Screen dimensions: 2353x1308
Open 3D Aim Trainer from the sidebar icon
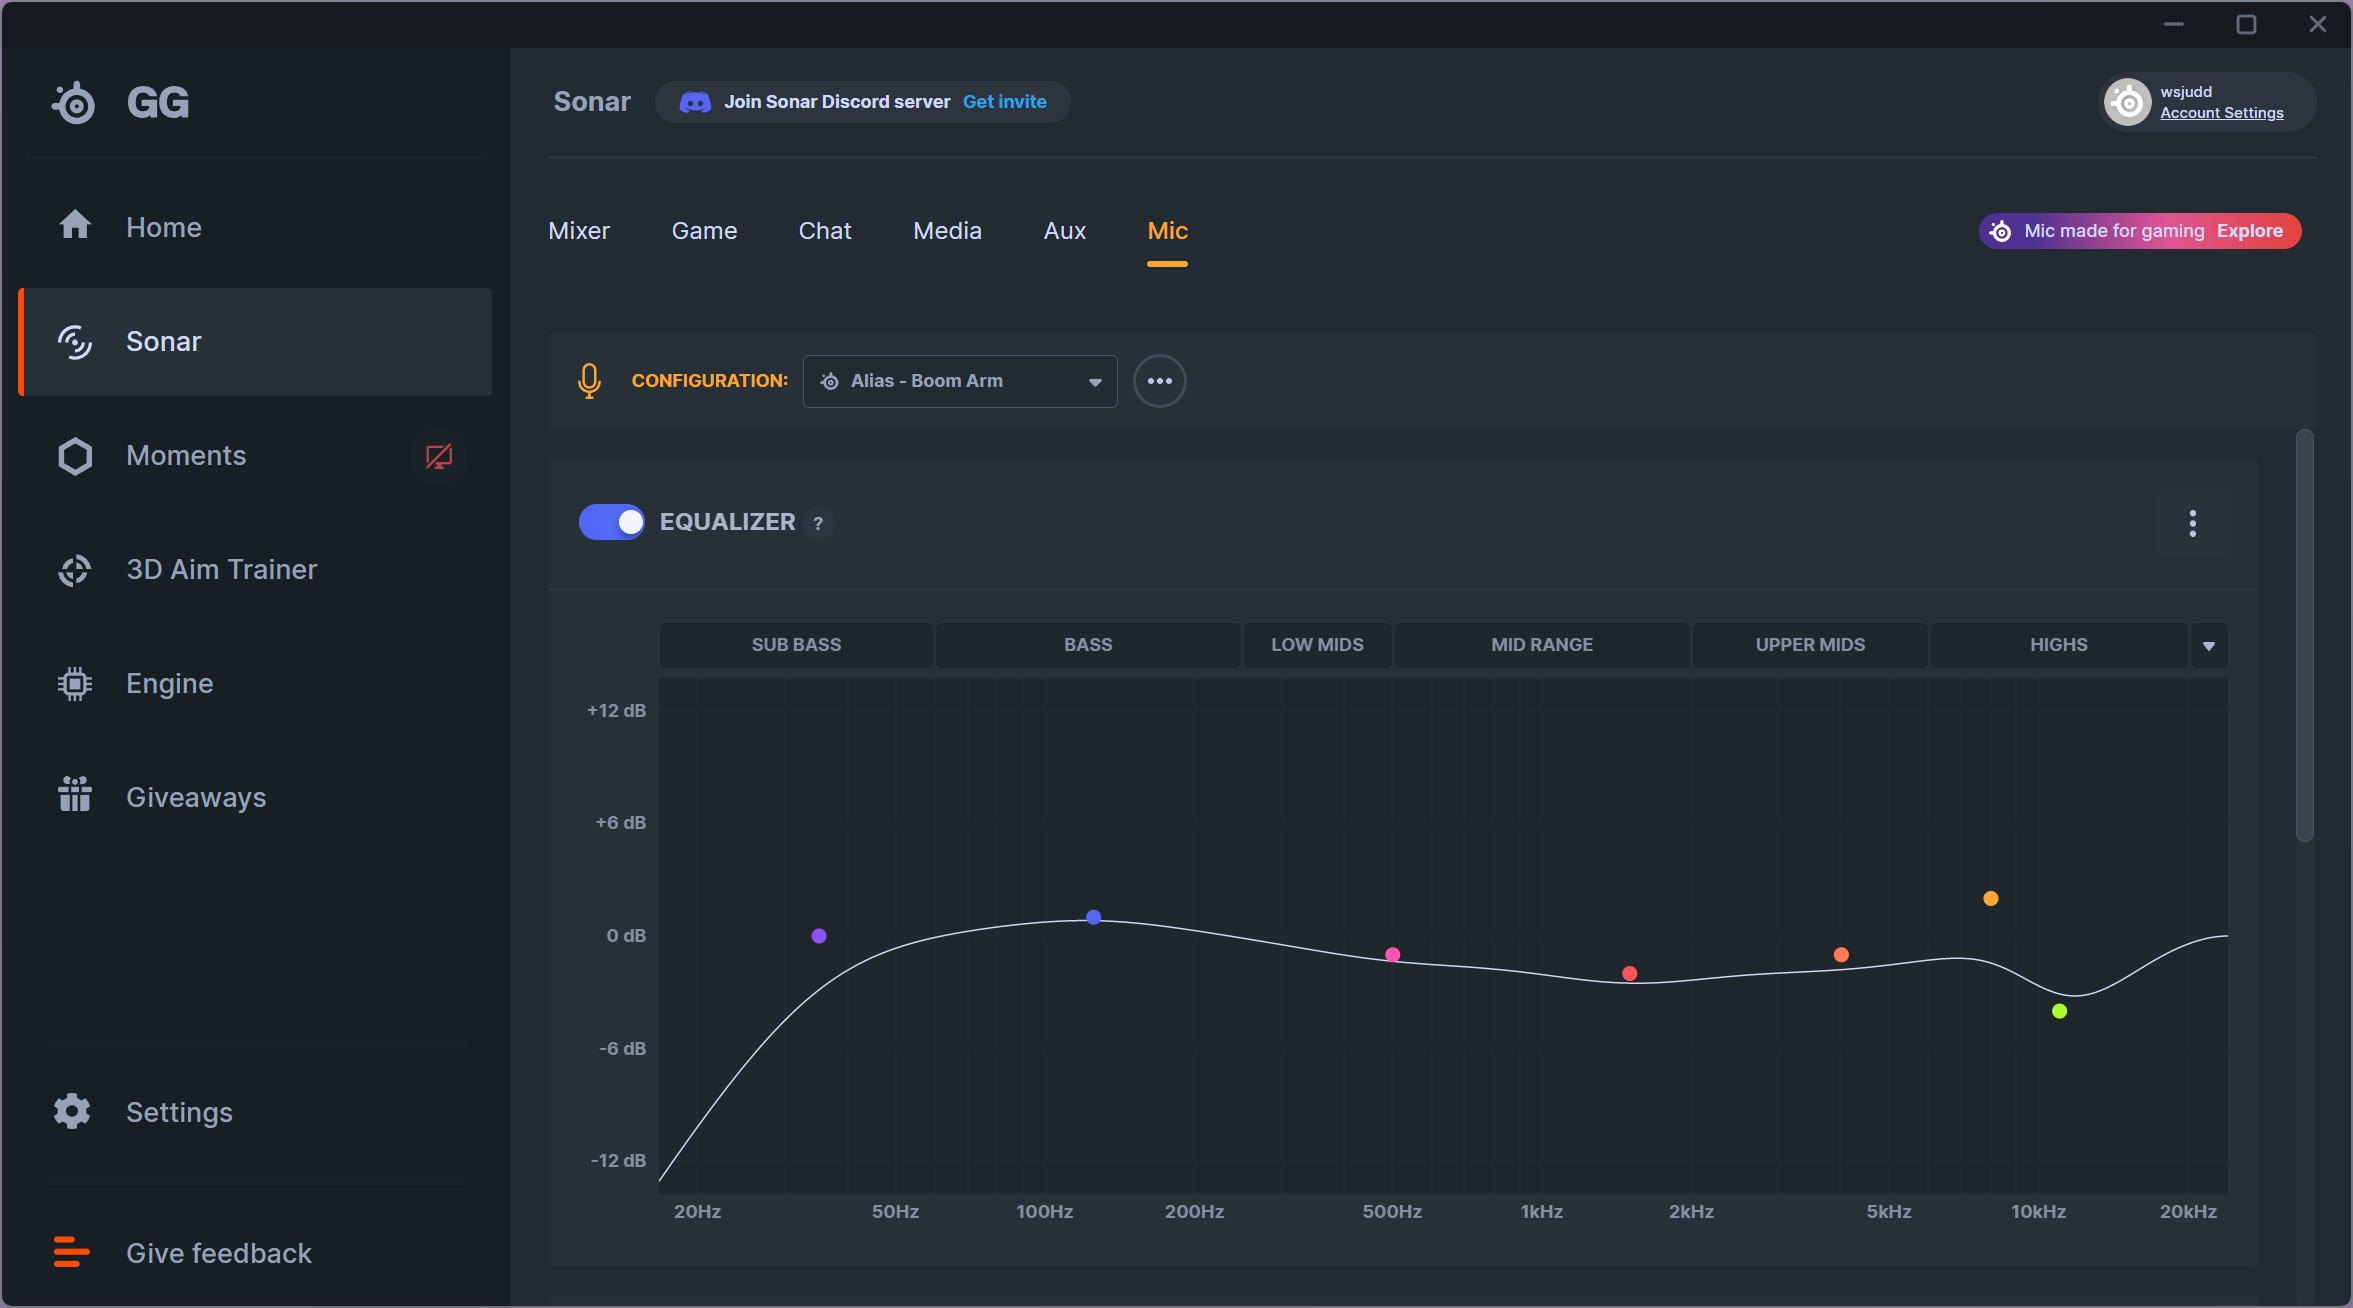[x=74, y=569]
